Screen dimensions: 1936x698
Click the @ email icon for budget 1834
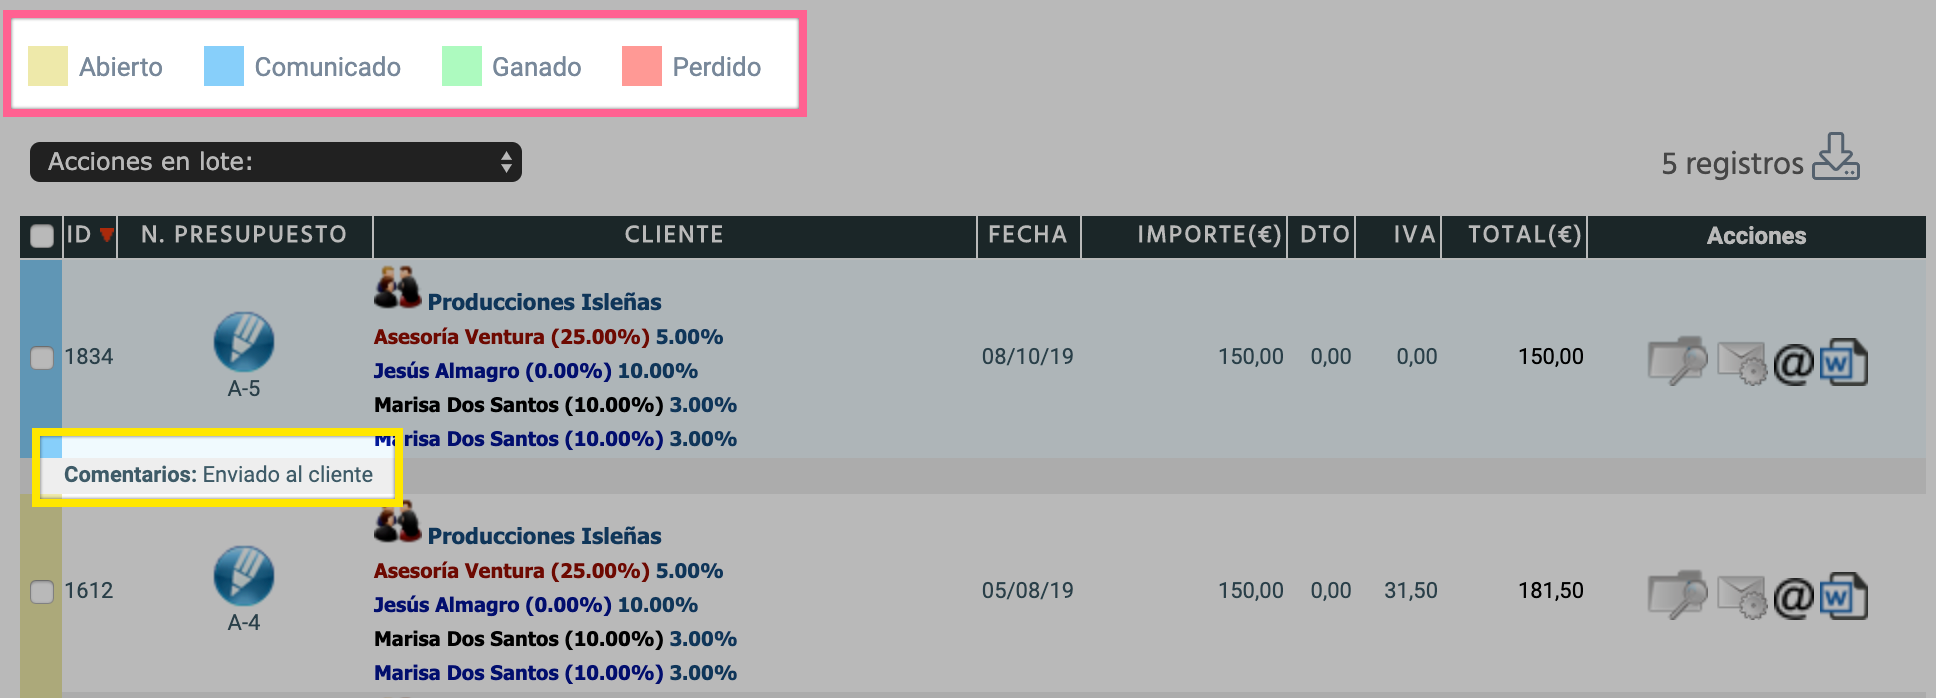click(1793, 364)
